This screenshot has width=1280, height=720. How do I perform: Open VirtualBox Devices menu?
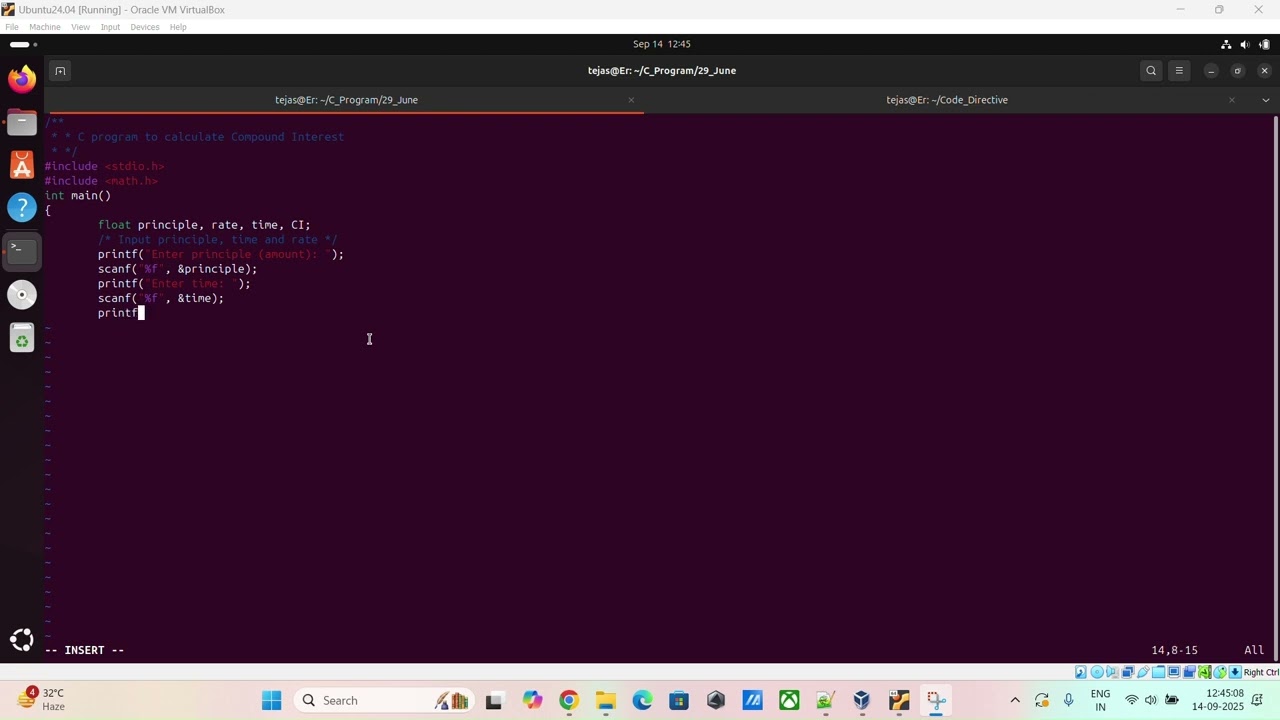[145, 27]
